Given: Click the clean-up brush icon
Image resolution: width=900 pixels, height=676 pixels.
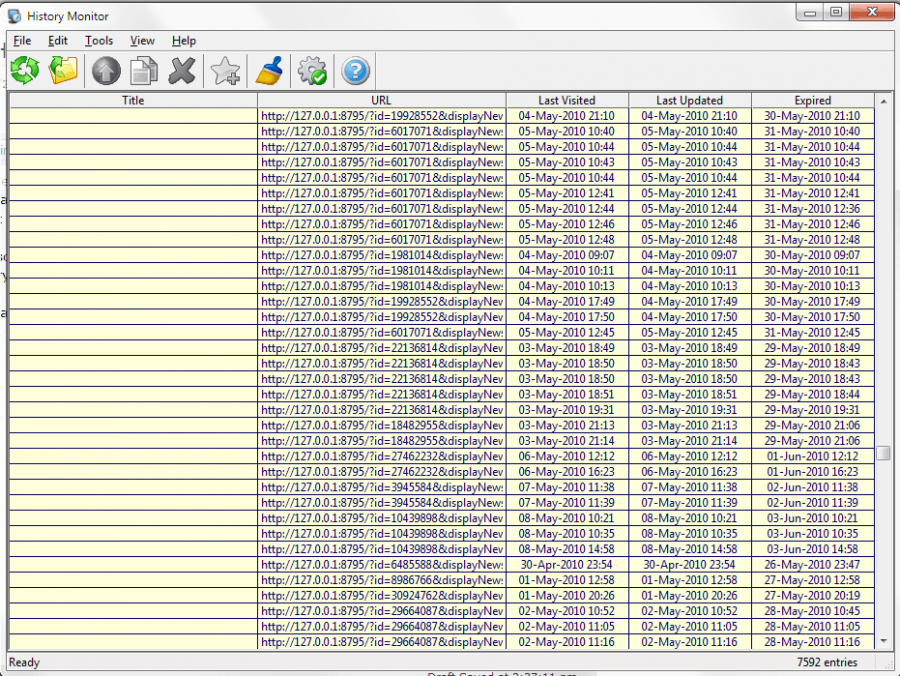Looking at the screenshot, I should coord(268,71).
